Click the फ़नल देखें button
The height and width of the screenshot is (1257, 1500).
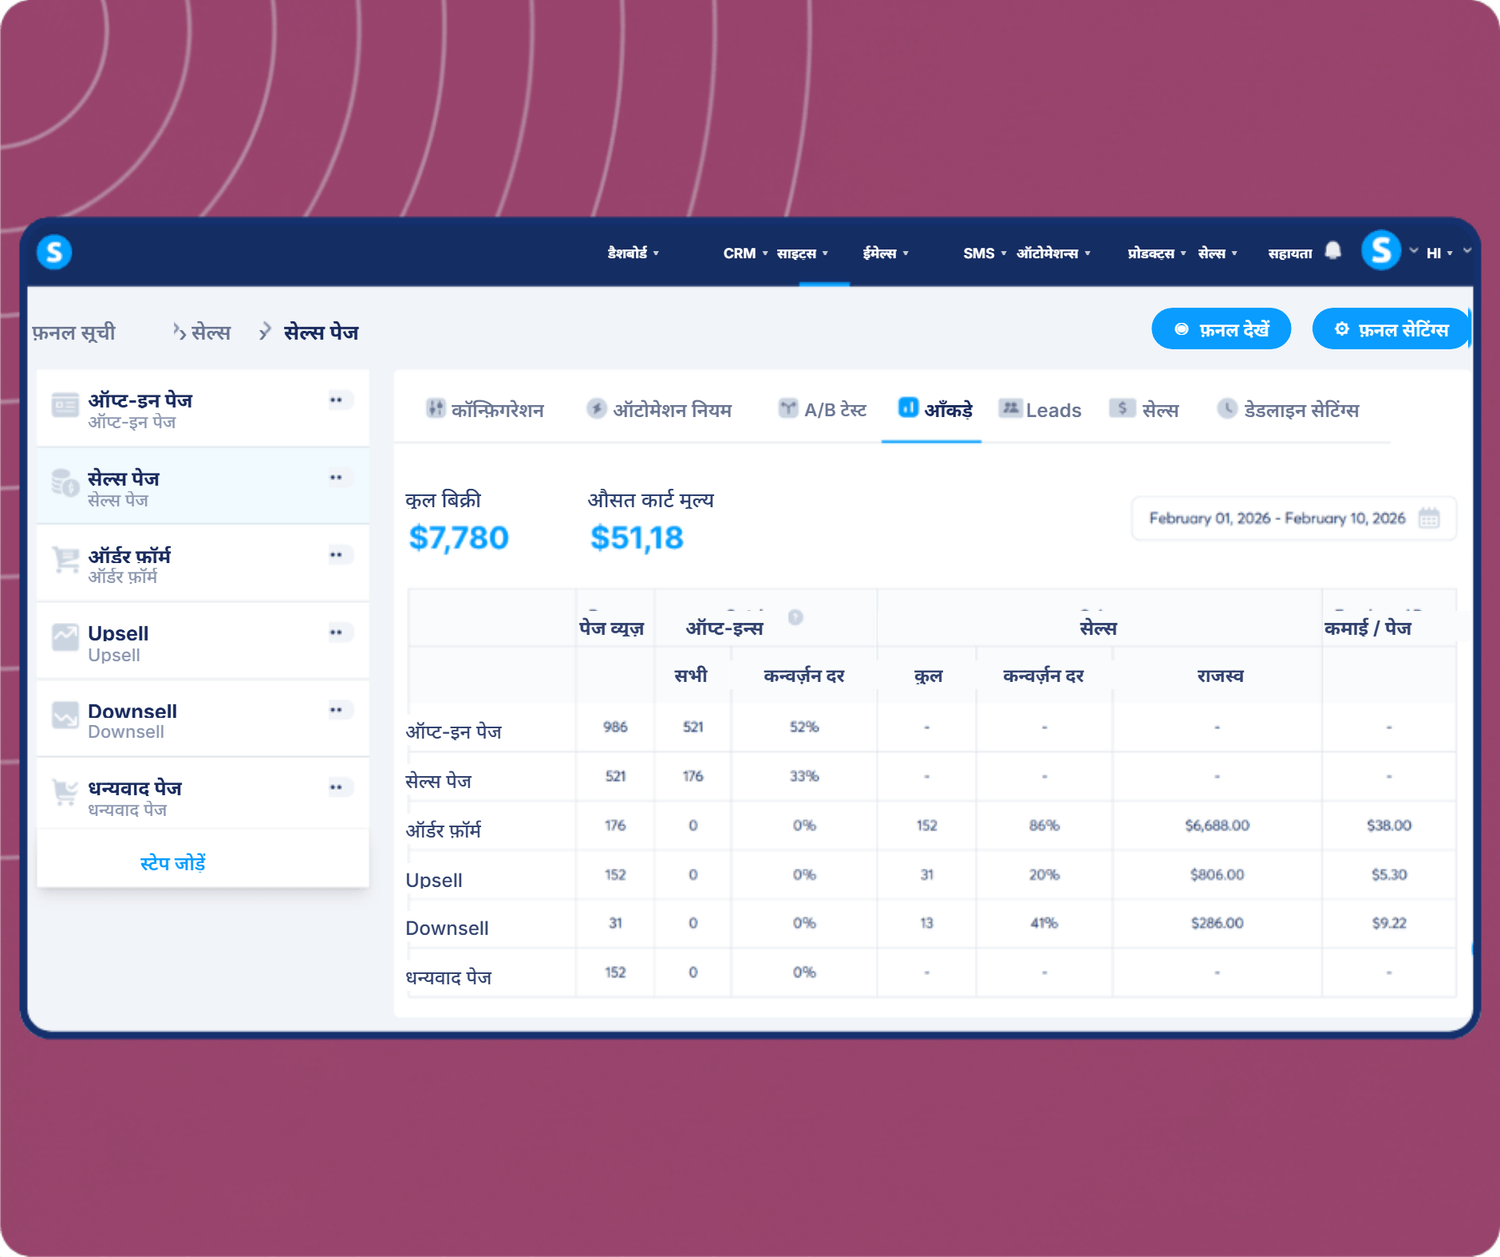[1221, 329]
